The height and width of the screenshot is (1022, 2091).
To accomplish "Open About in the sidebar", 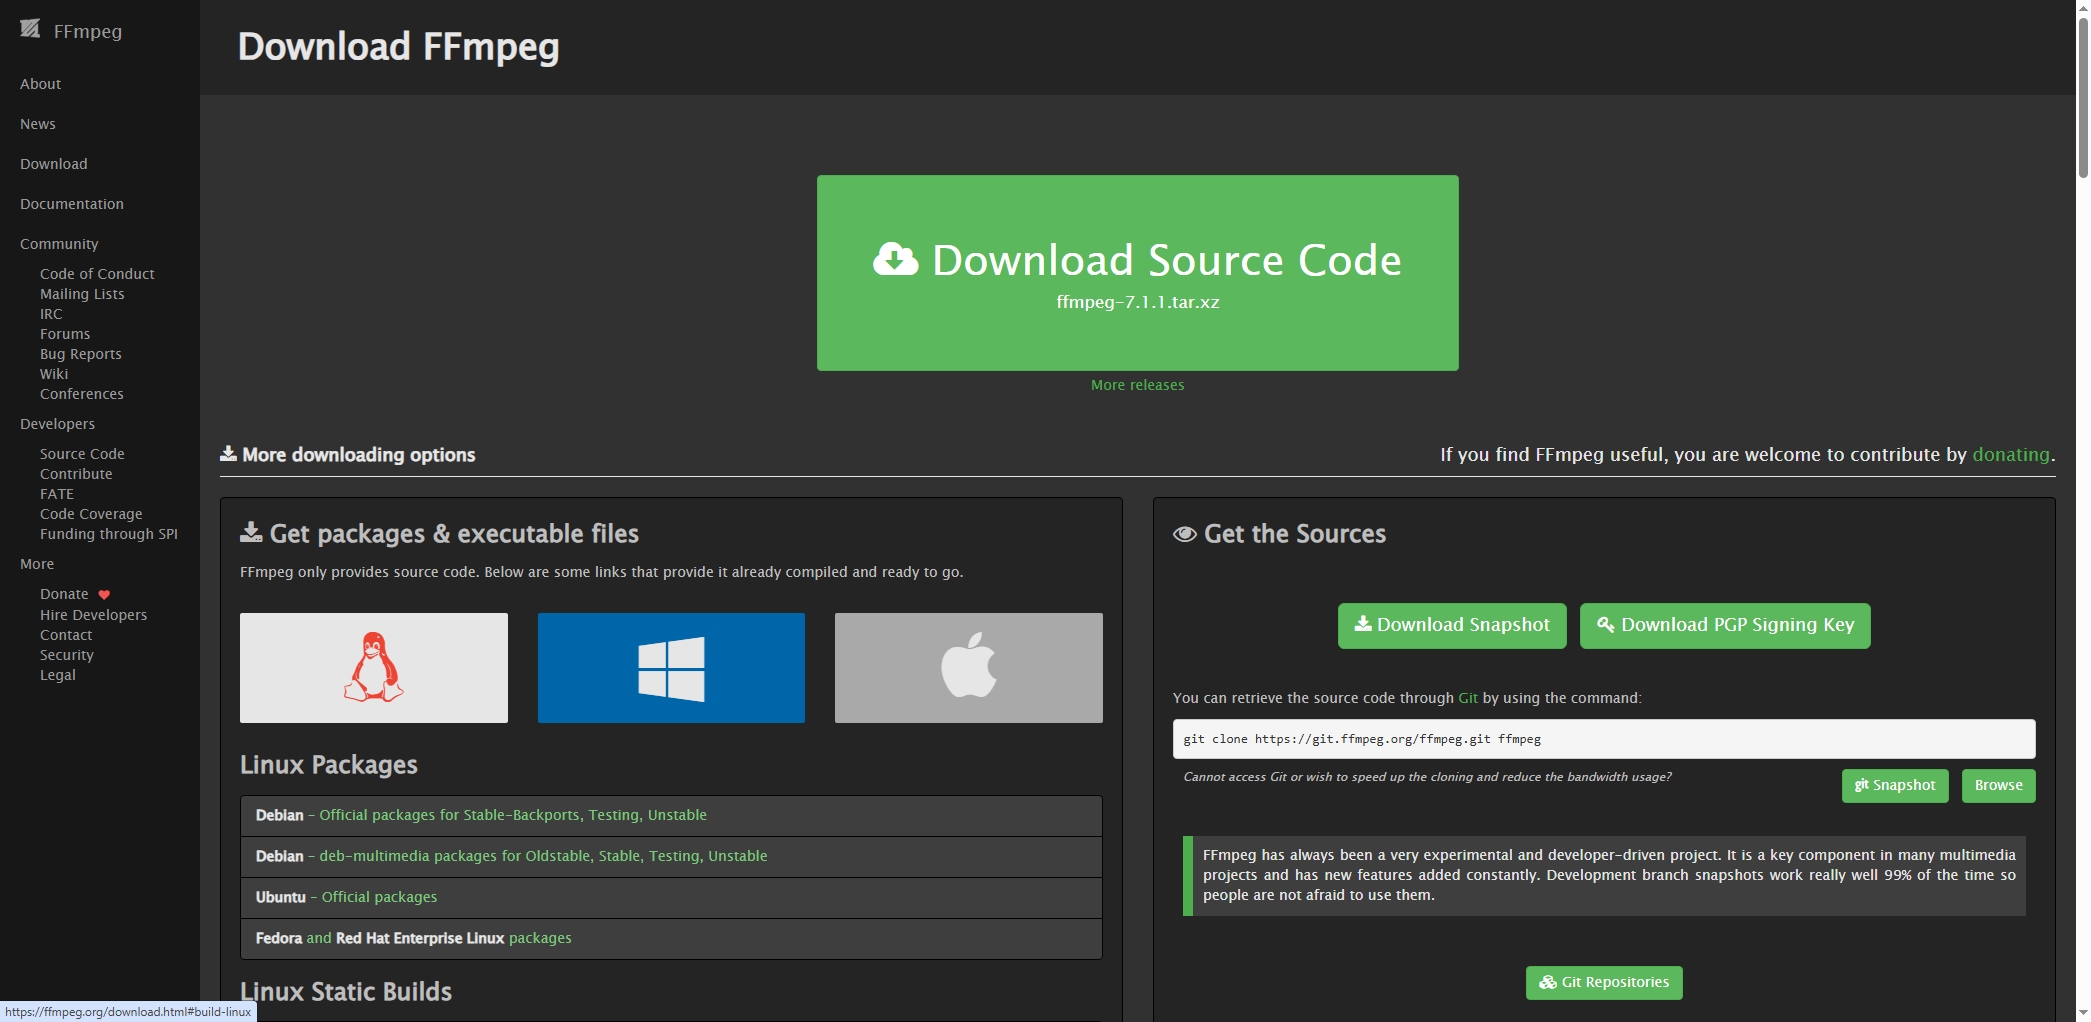I will click(x=40, y=84).
